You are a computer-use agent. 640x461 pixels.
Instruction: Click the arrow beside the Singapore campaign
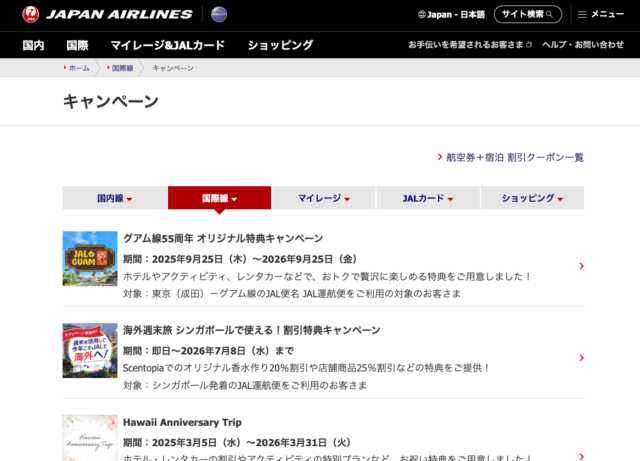pyautogui.click(x=581, y=358)
